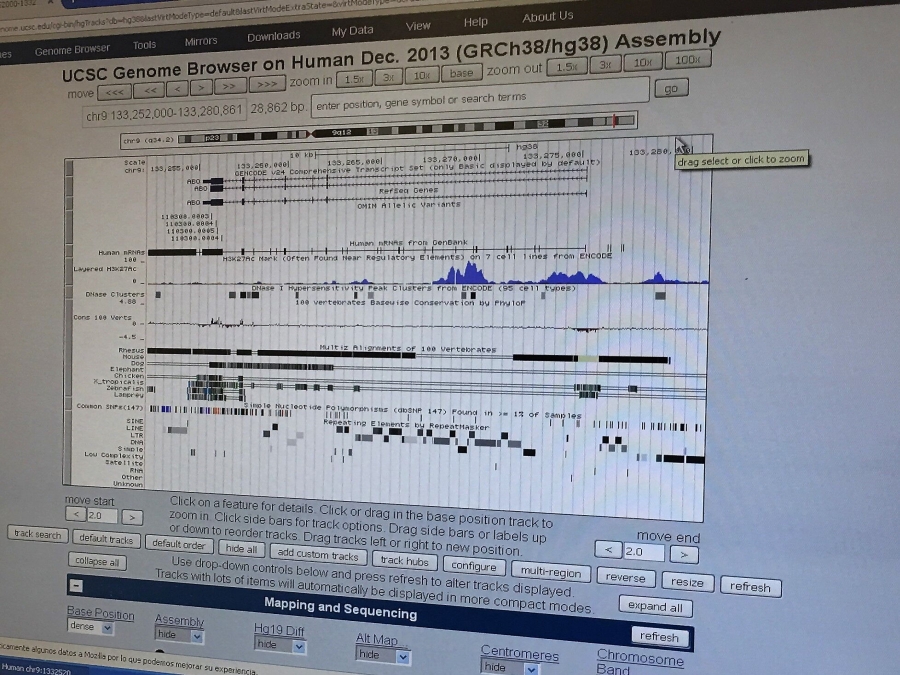Screen dimensions: 900x675
Task: Click the Base Position track link
Action: (x=100, y=613)
